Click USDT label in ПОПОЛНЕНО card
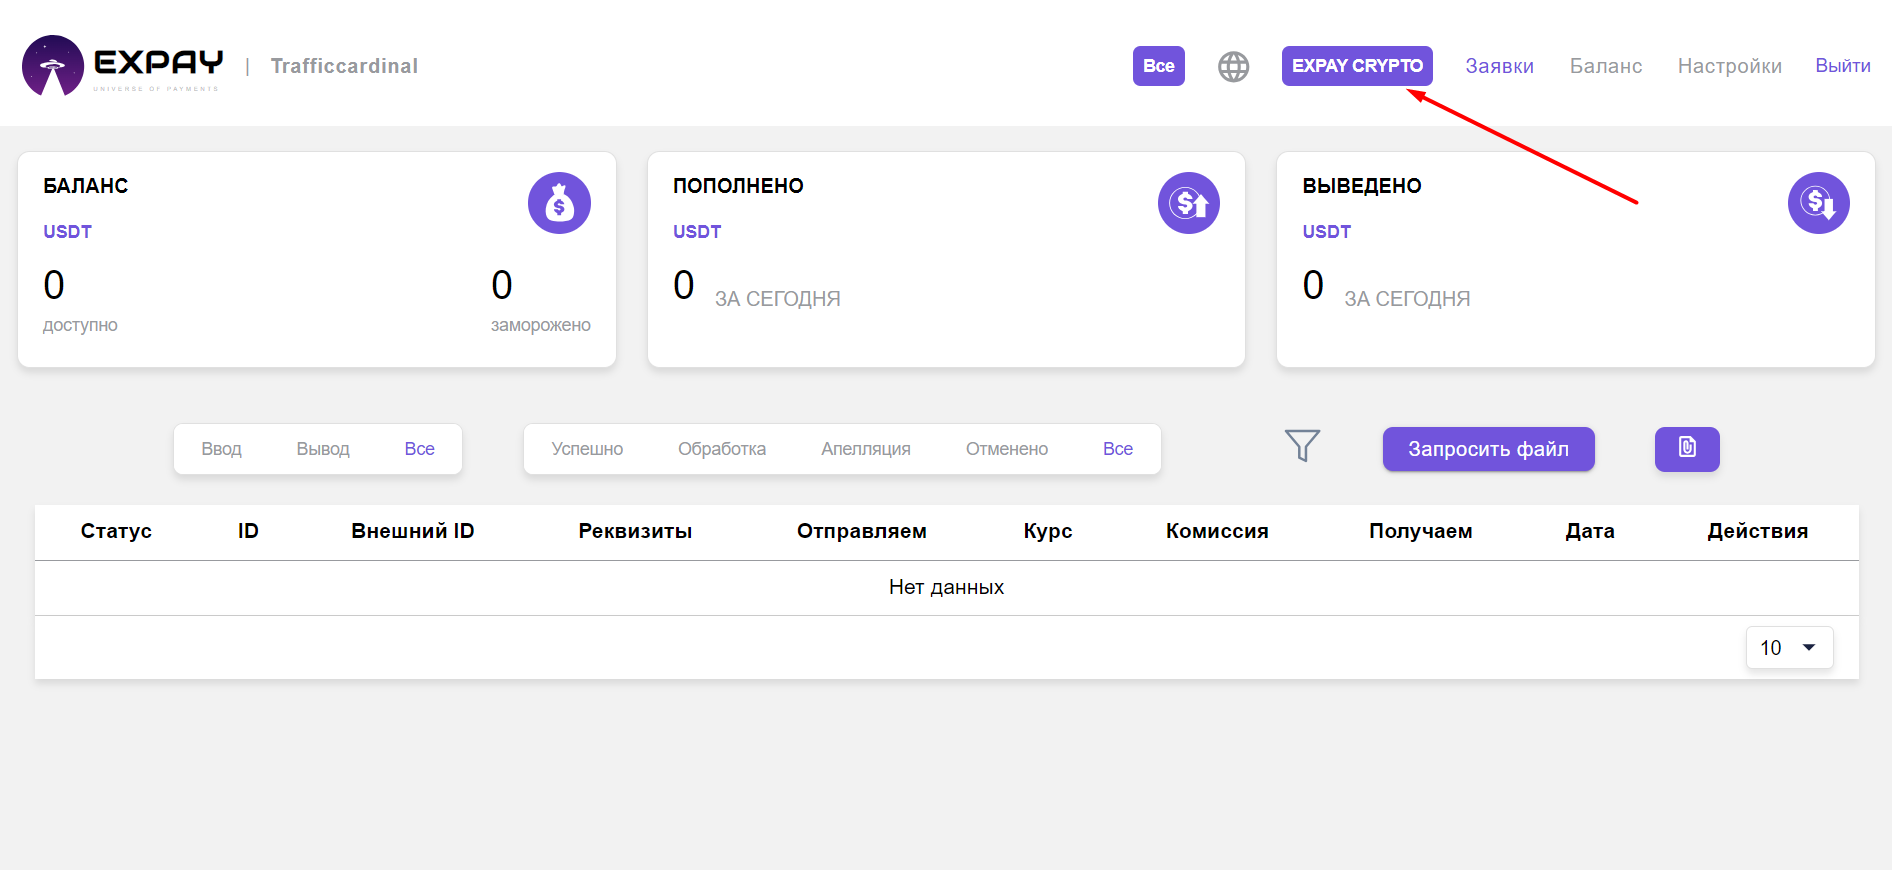The height and width of the screenshot is (870, 1892). pyautogui.click(x=697, y=232)
